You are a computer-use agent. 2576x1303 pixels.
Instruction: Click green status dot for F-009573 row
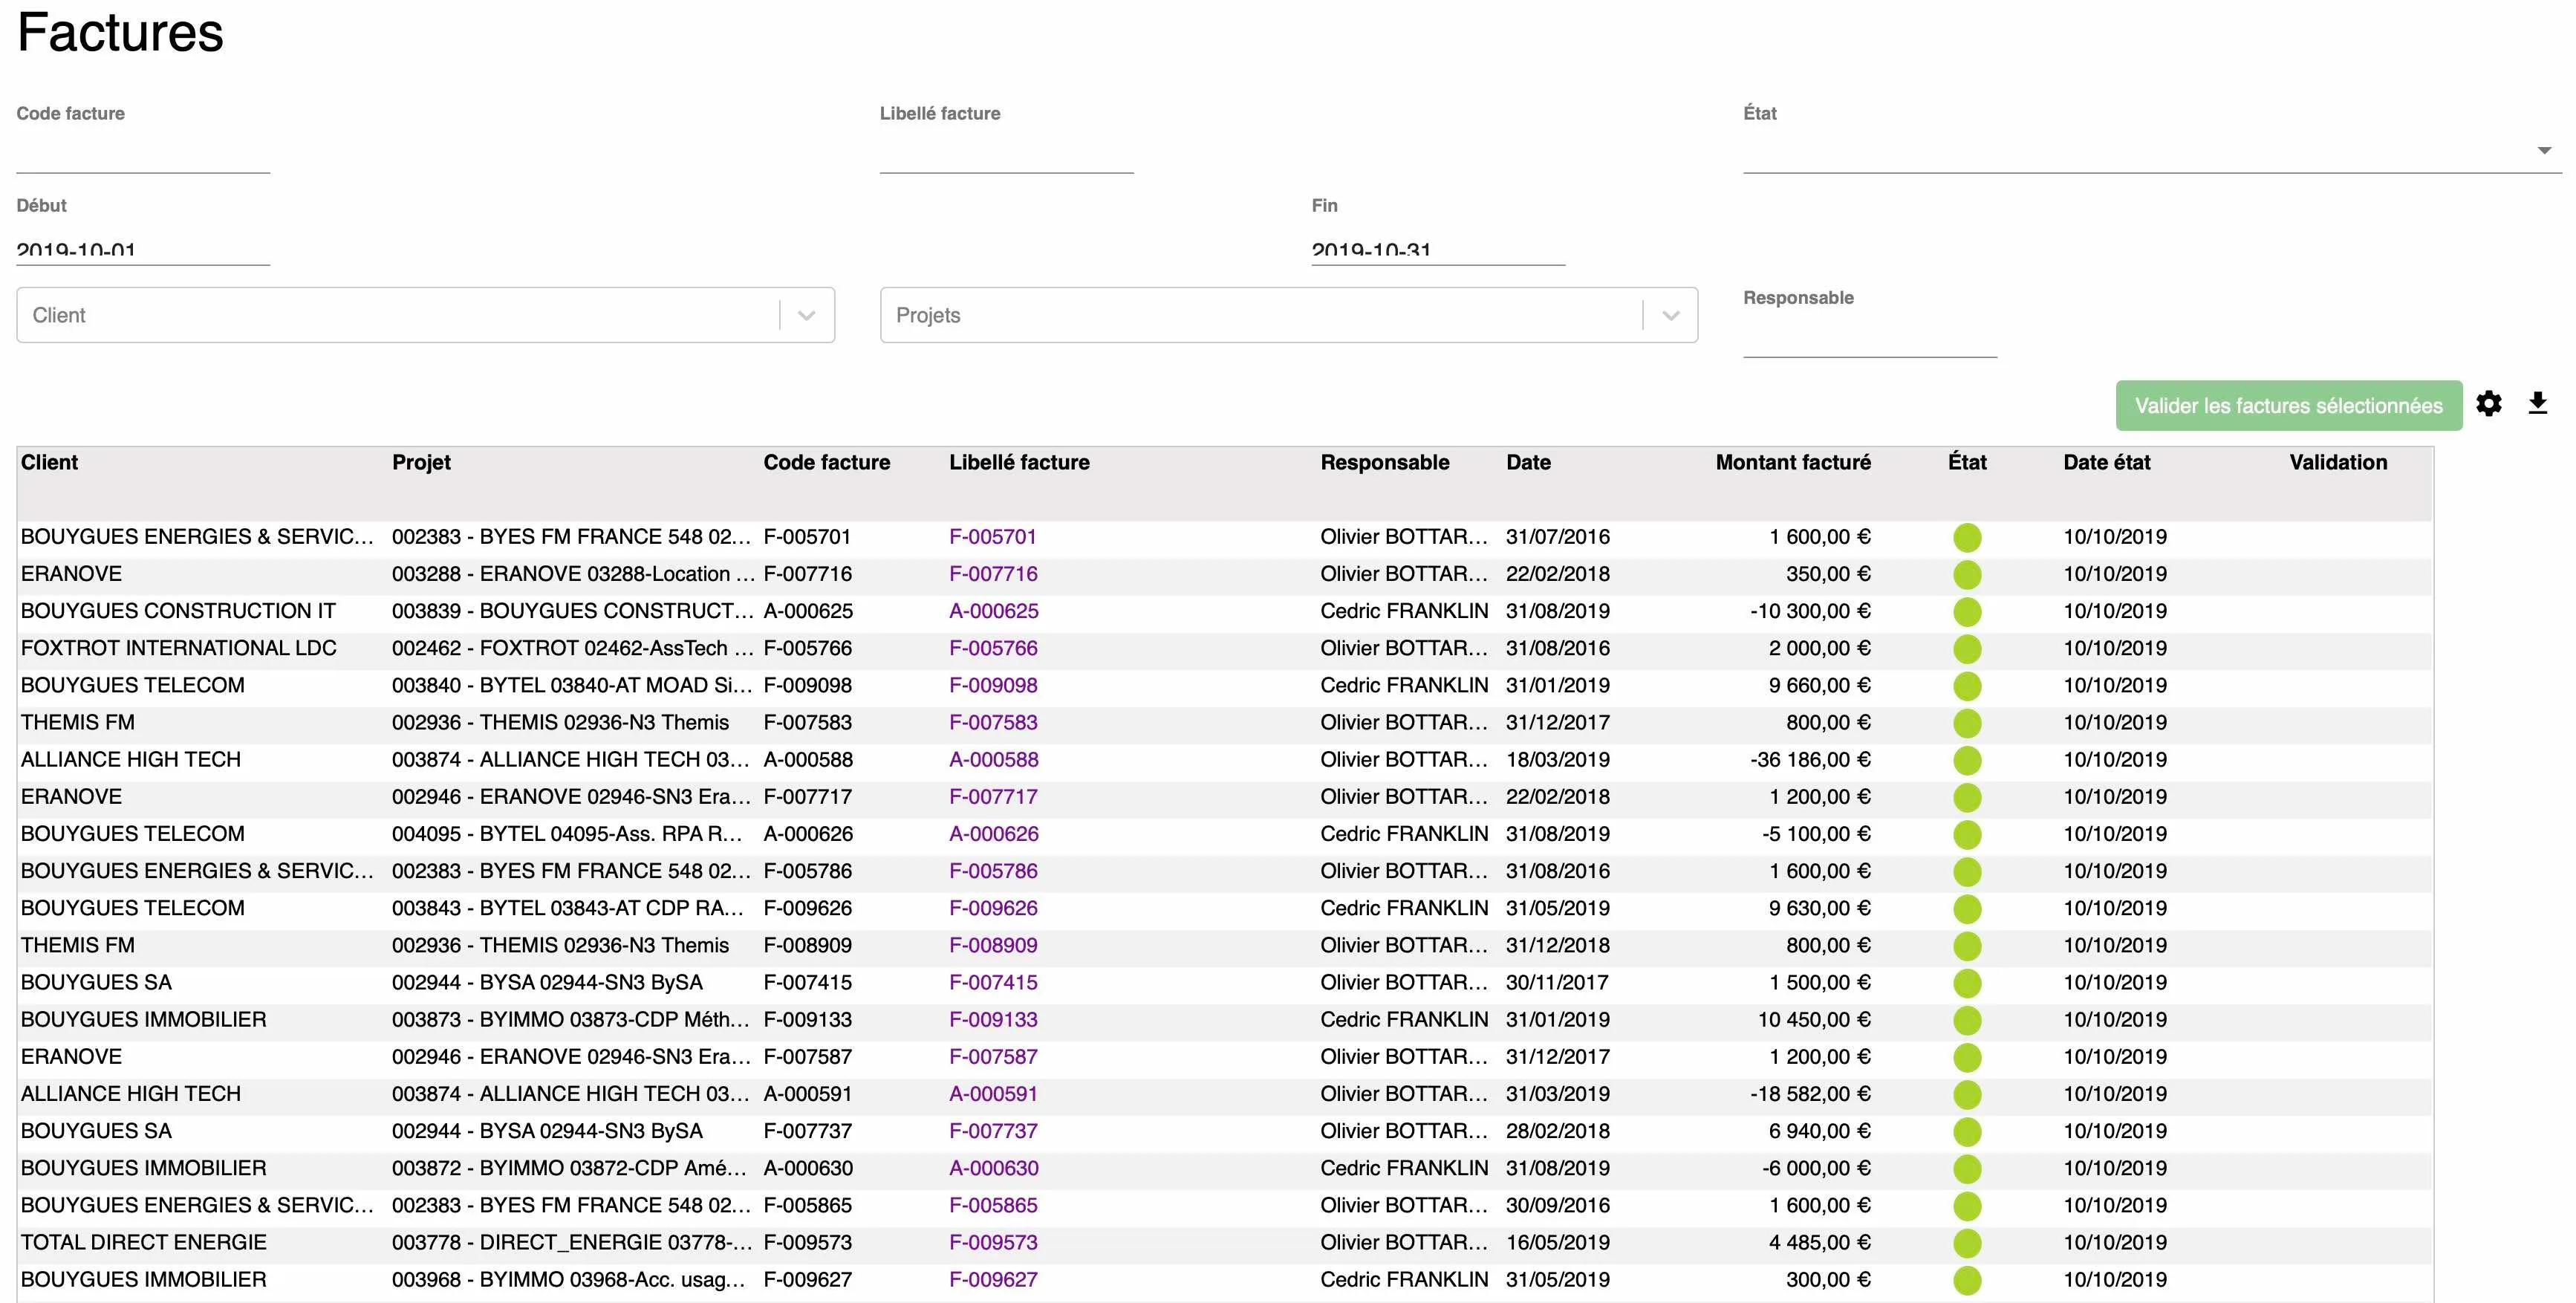pos(1967,1243)
